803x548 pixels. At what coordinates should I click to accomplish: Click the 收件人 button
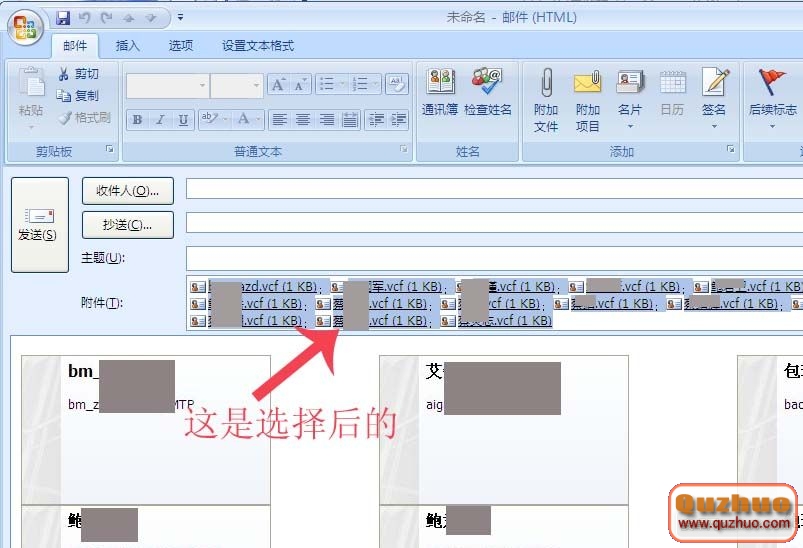click(x=128, y=191)
